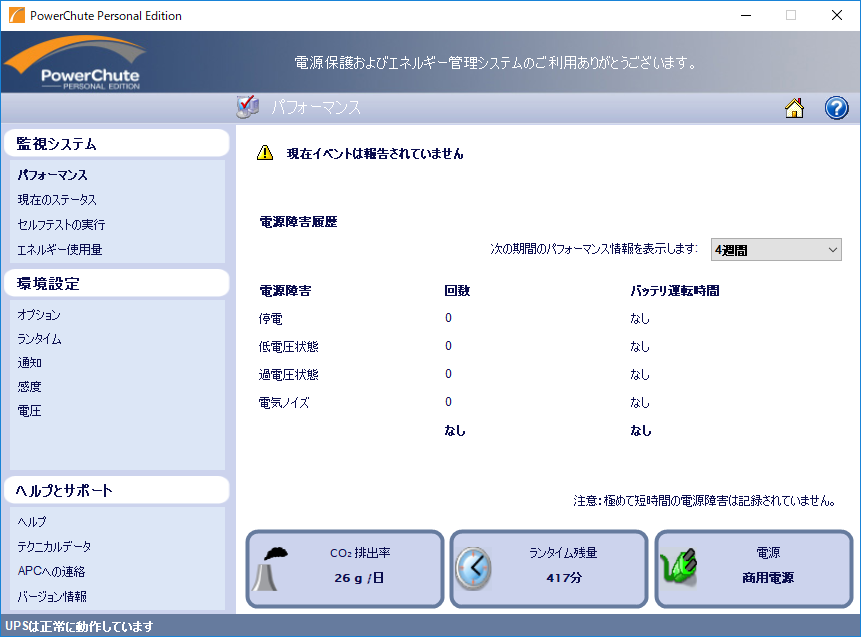Screen dimensions: 861x637
Task: Click the 電源障害履歴 heading
Action: [x=298, y=222]
